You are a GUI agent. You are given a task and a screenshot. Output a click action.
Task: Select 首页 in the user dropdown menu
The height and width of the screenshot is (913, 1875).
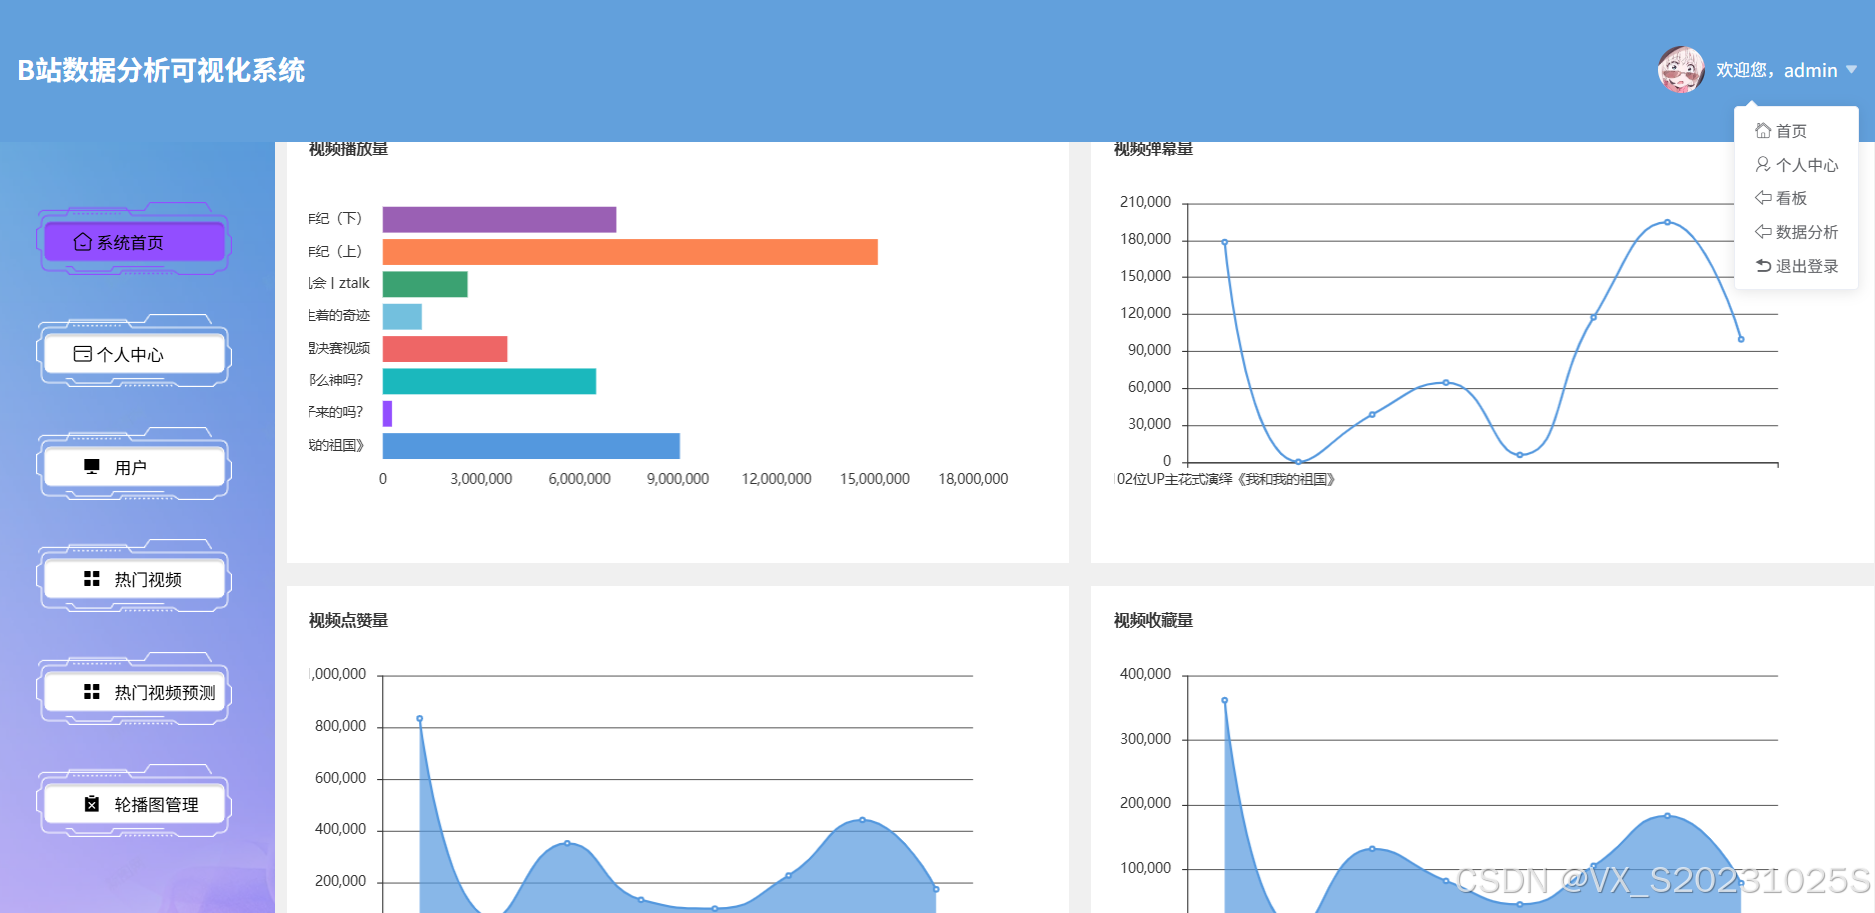click(x=1796, y=131)
